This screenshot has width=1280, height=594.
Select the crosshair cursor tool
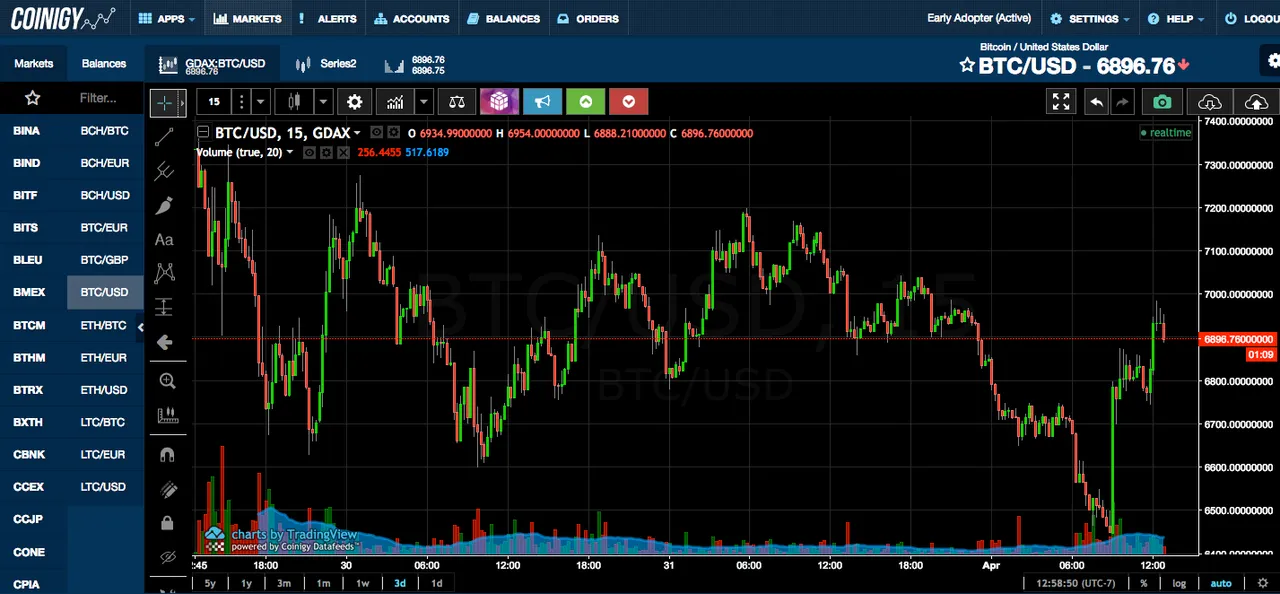point(165,102)
